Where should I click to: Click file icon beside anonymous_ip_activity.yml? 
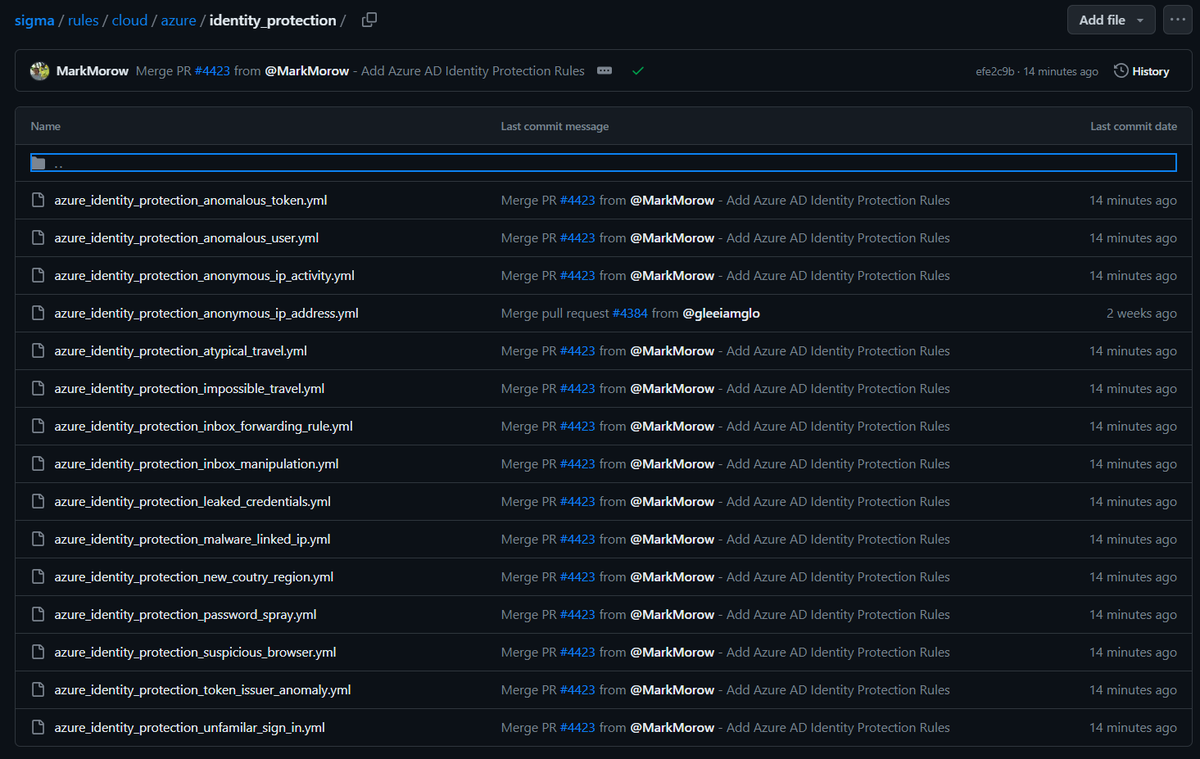(x=38, y=275)
